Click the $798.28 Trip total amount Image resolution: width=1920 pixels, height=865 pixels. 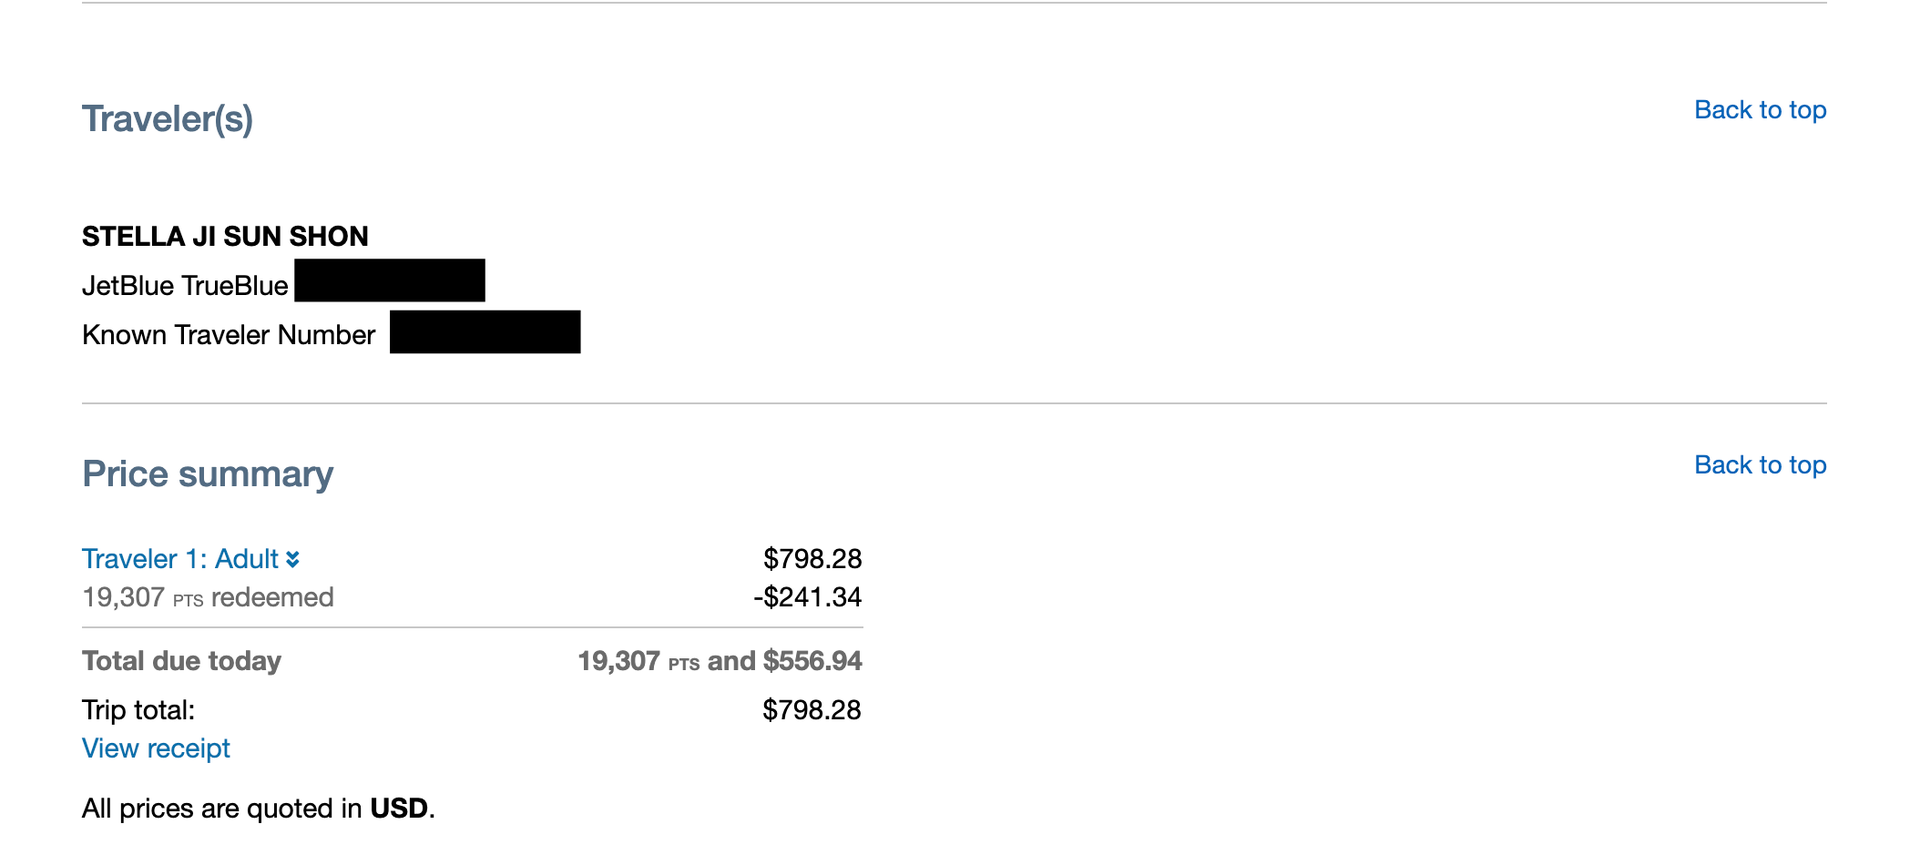(x=812, y=710)
